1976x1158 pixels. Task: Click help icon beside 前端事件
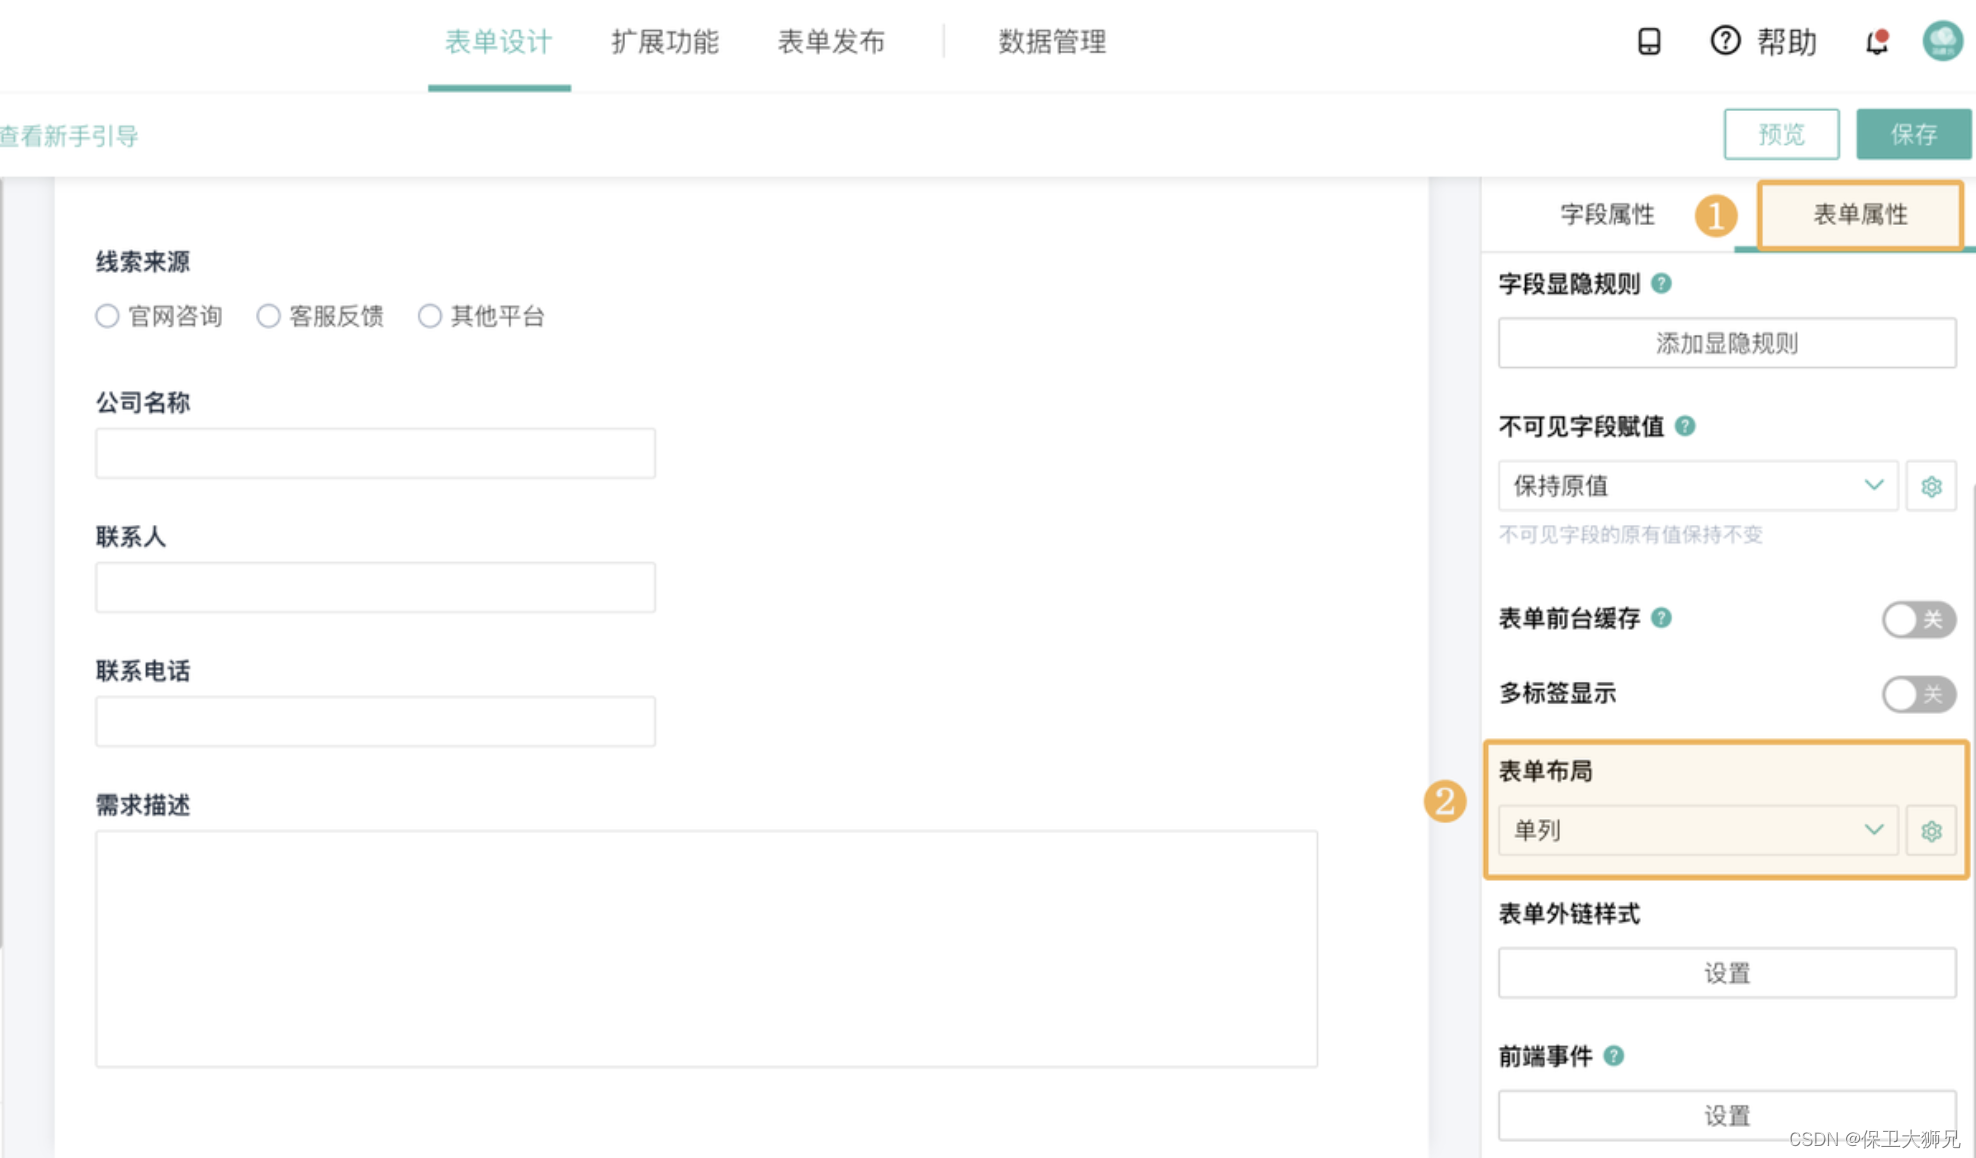[x=1614, y=1056]
